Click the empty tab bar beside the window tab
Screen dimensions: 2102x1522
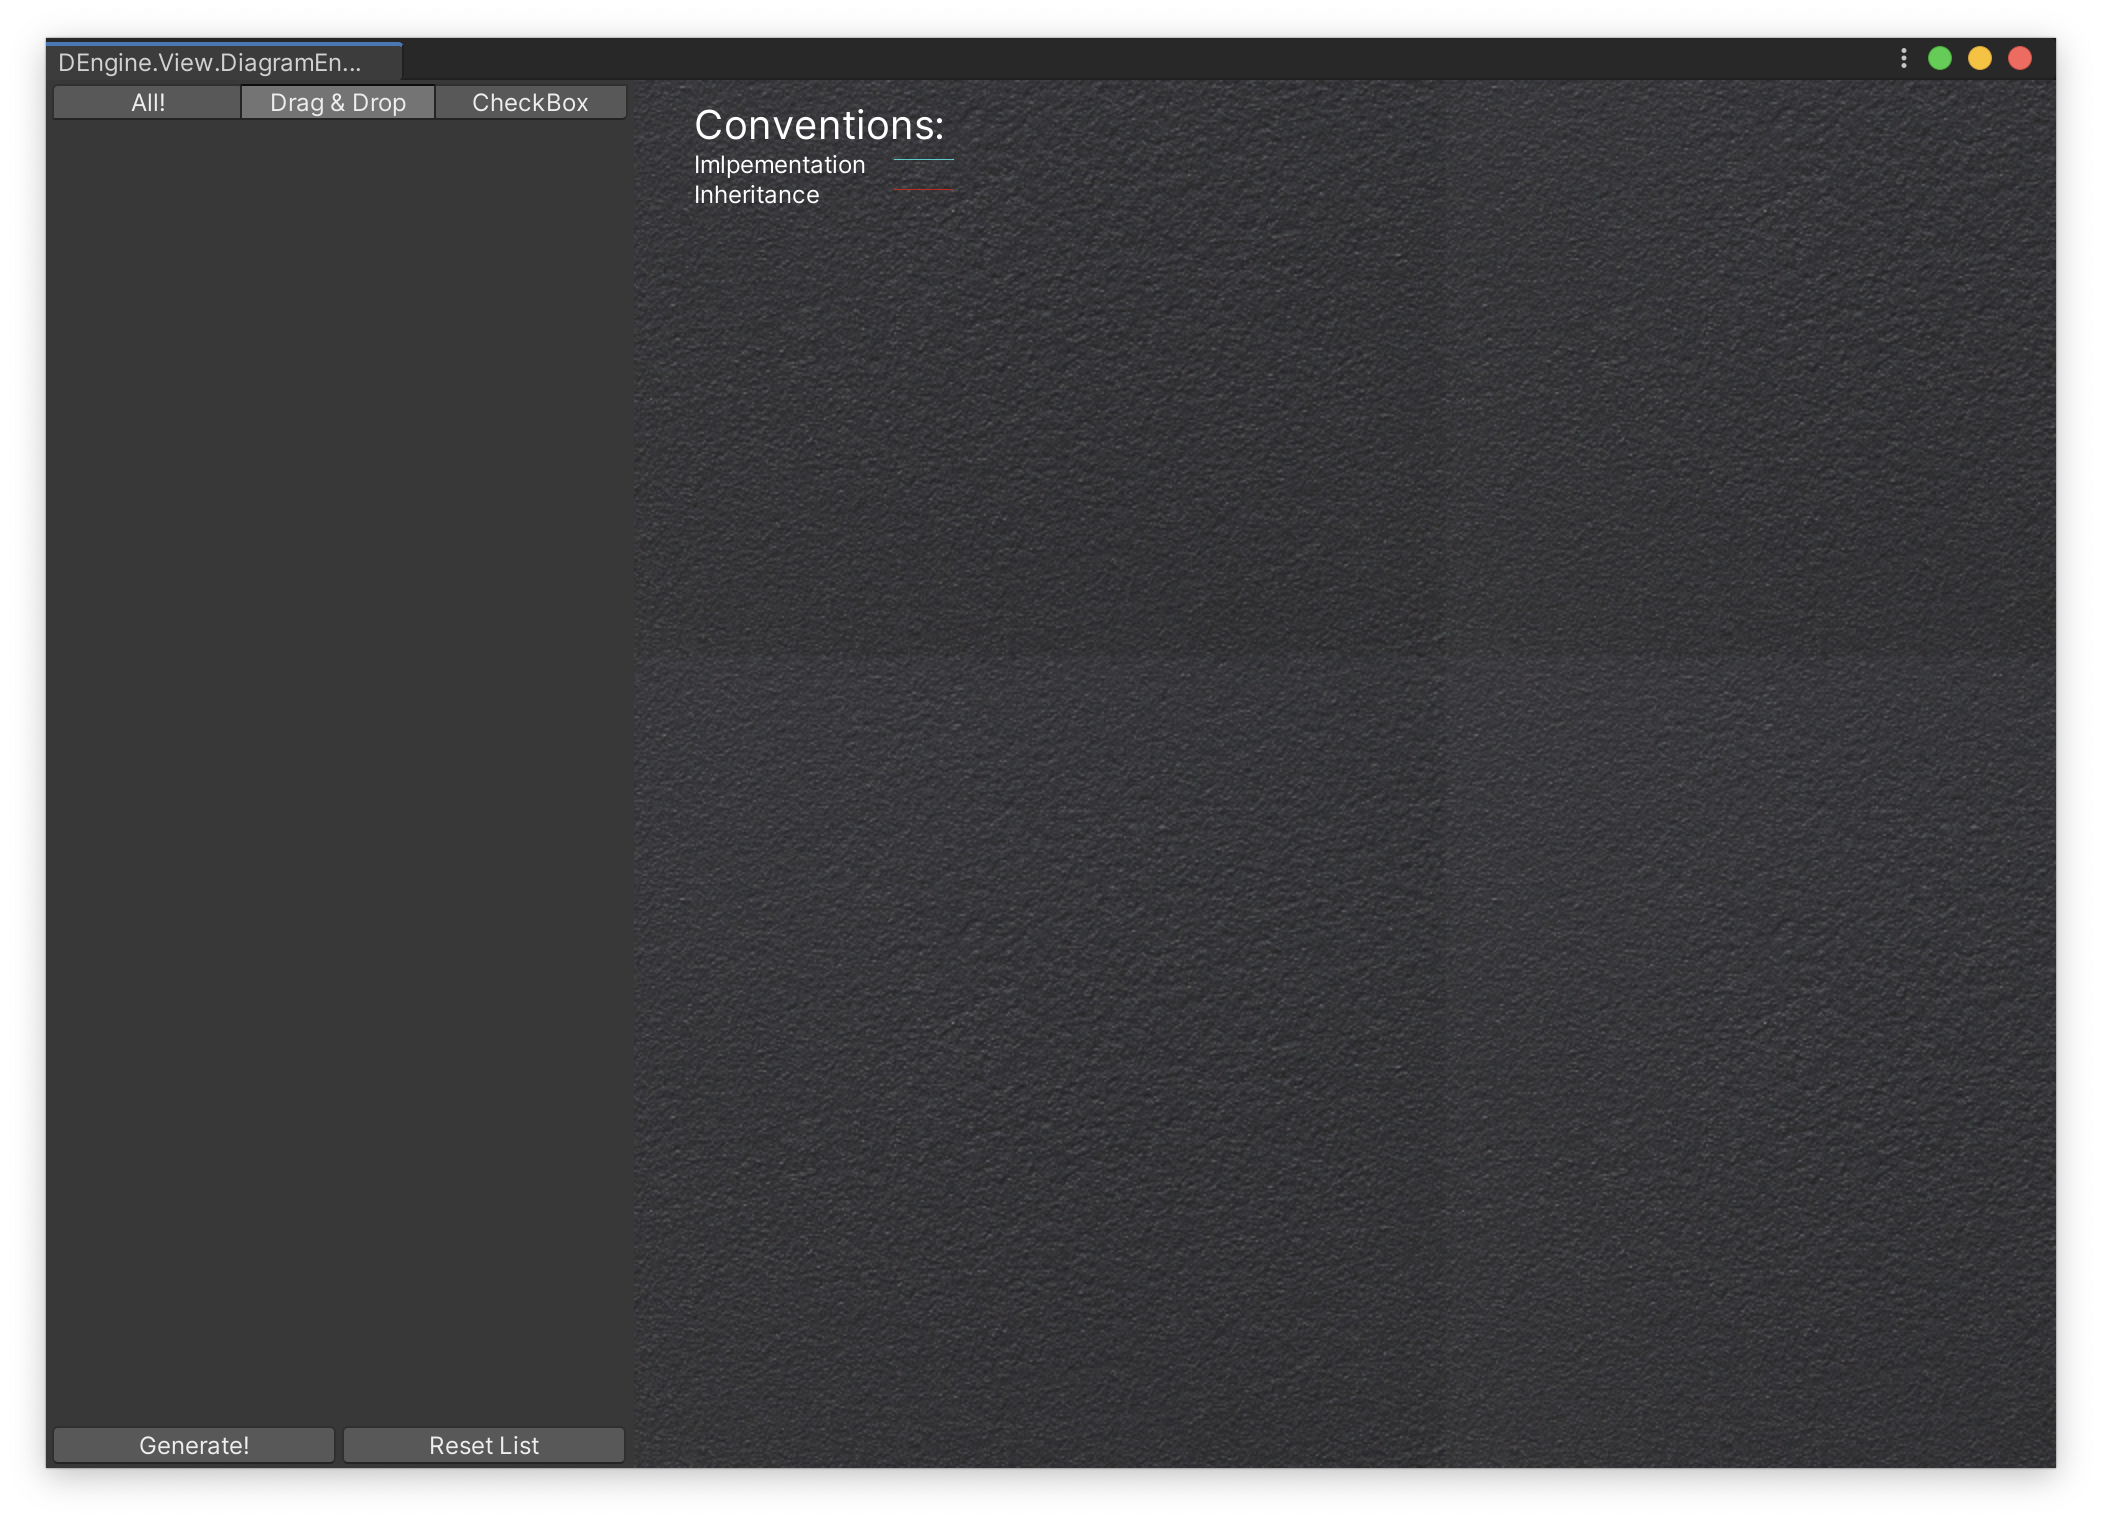tap(1100, 60)
